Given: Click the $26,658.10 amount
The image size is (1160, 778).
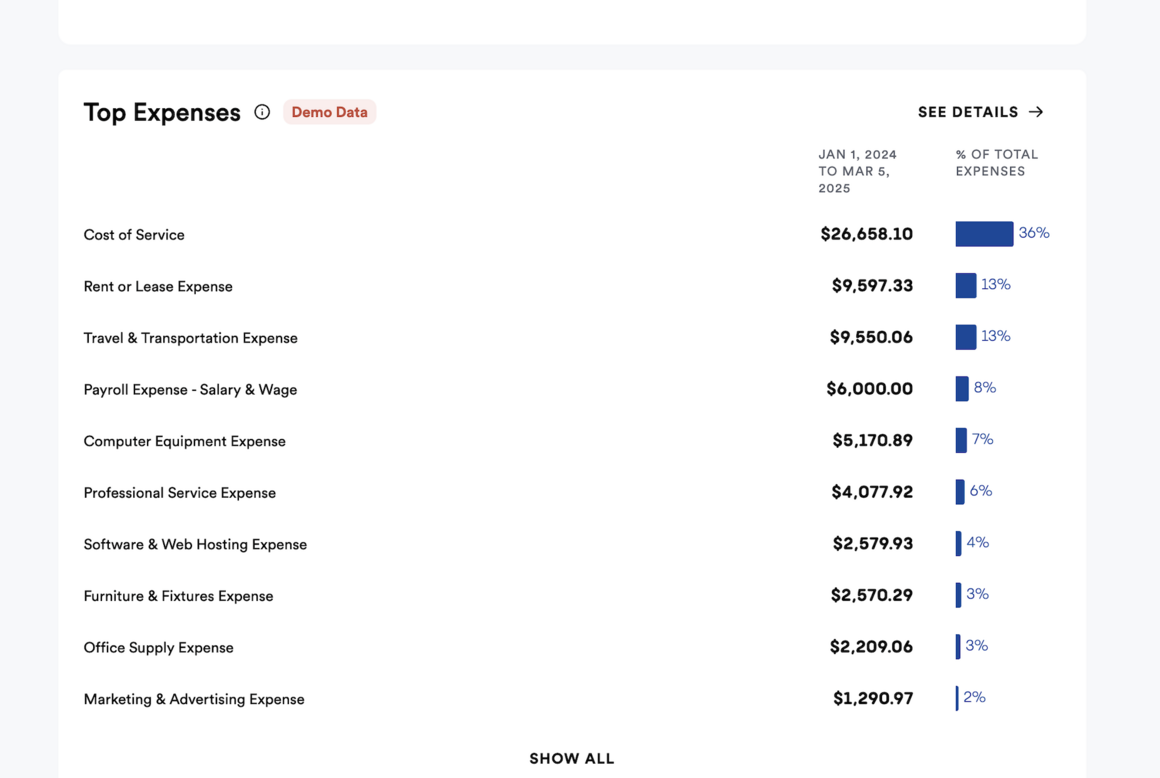Looking at the screenshot, I should (866, 234).
